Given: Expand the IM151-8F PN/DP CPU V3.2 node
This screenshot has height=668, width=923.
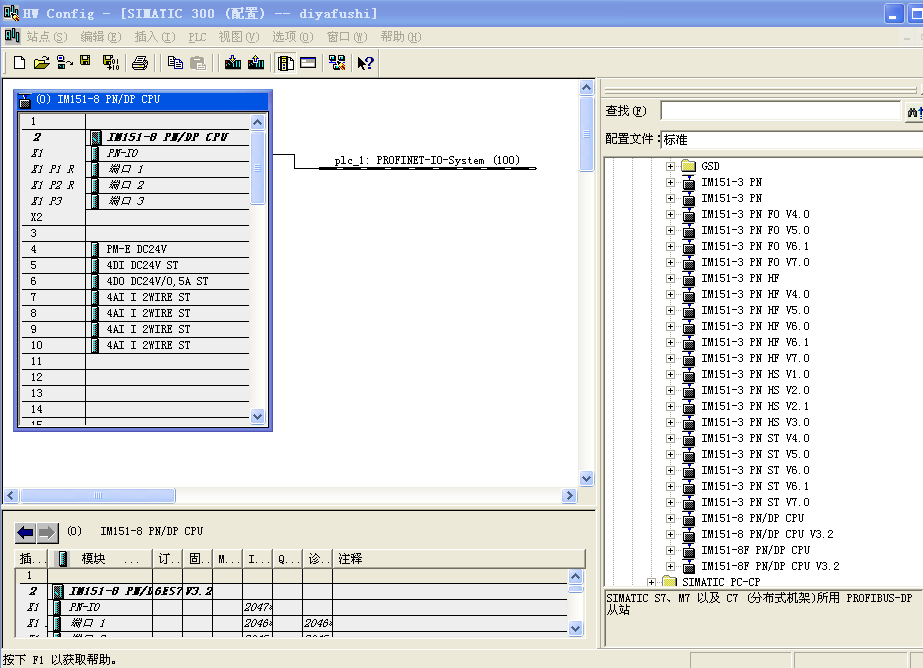Looking at the screenshot, I should (670, 566).
